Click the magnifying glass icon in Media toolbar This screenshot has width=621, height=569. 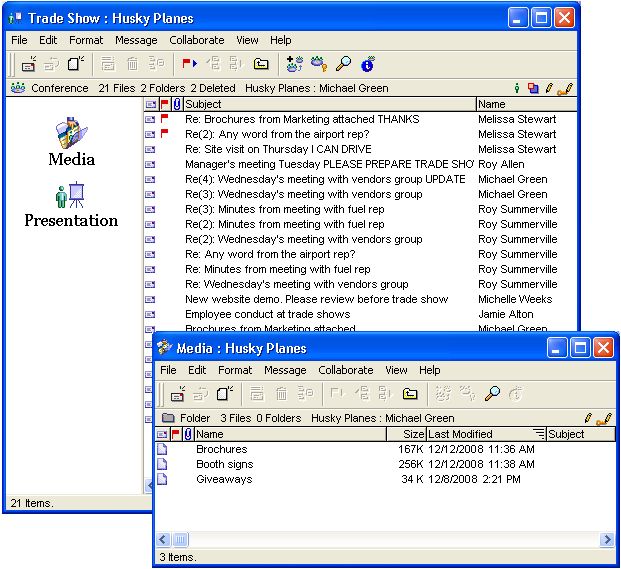click(x=491, y=394)
